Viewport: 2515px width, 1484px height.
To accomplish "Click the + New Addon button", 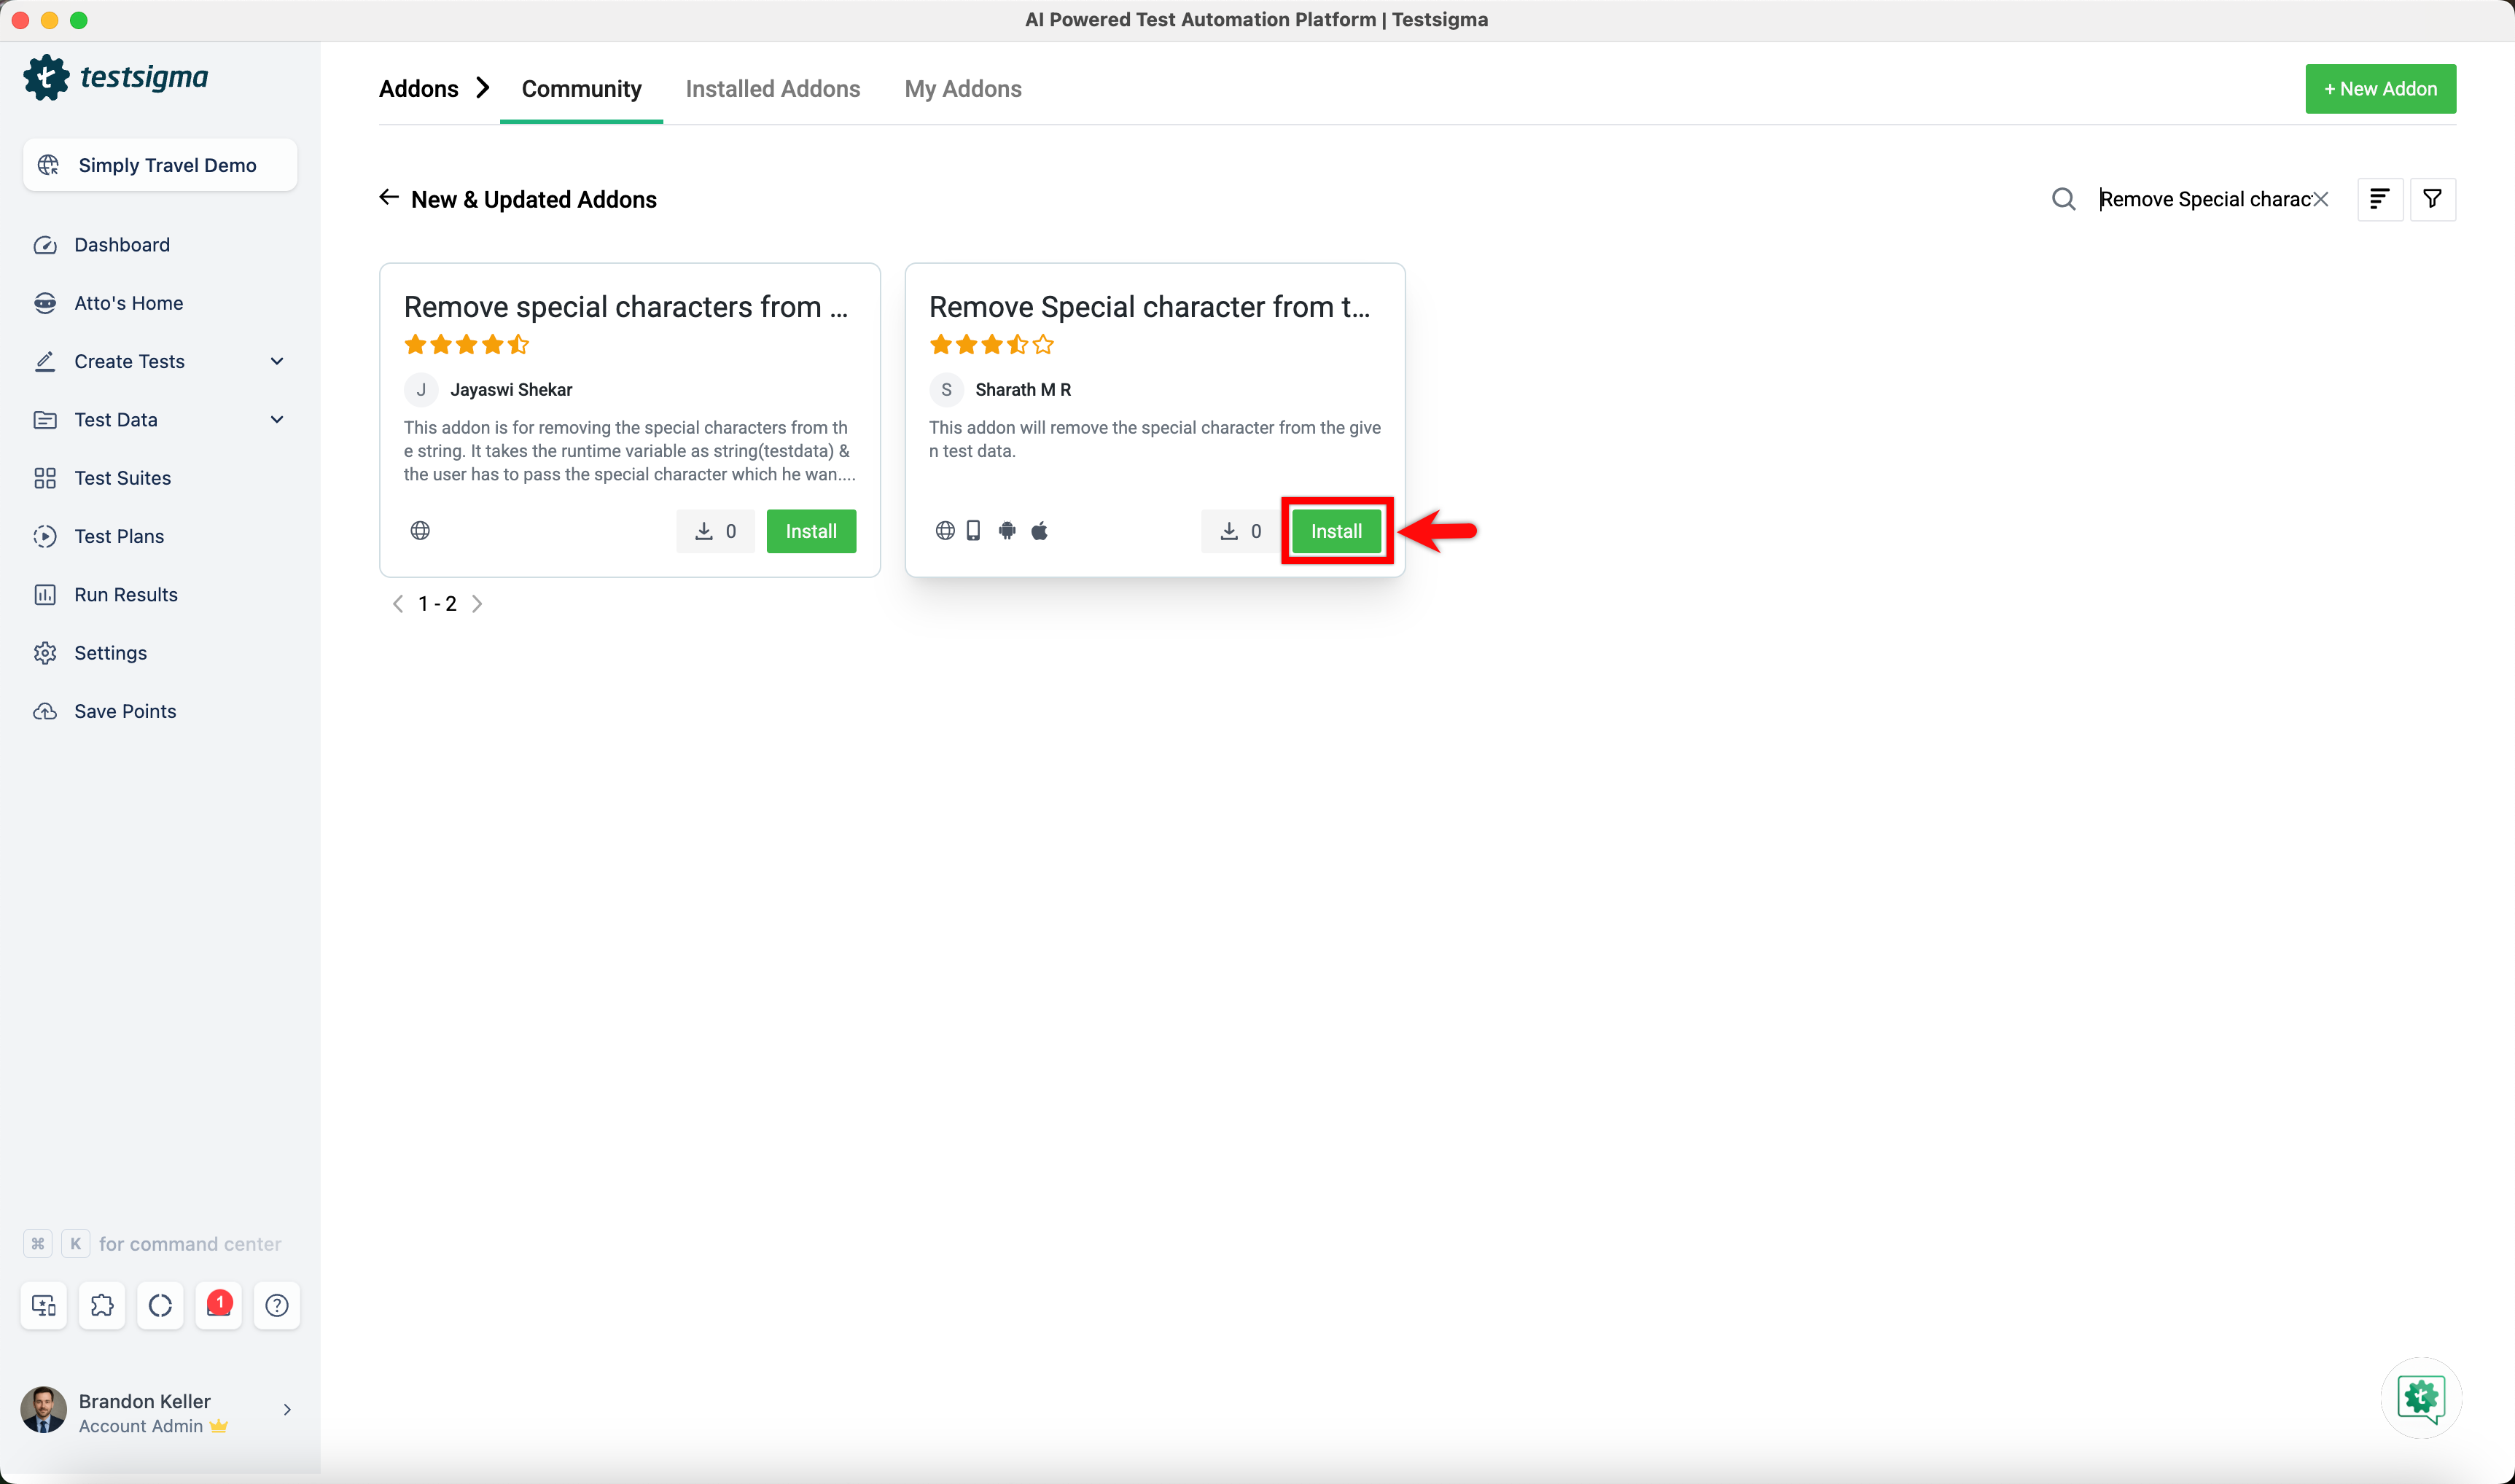I will (2380, 89).
